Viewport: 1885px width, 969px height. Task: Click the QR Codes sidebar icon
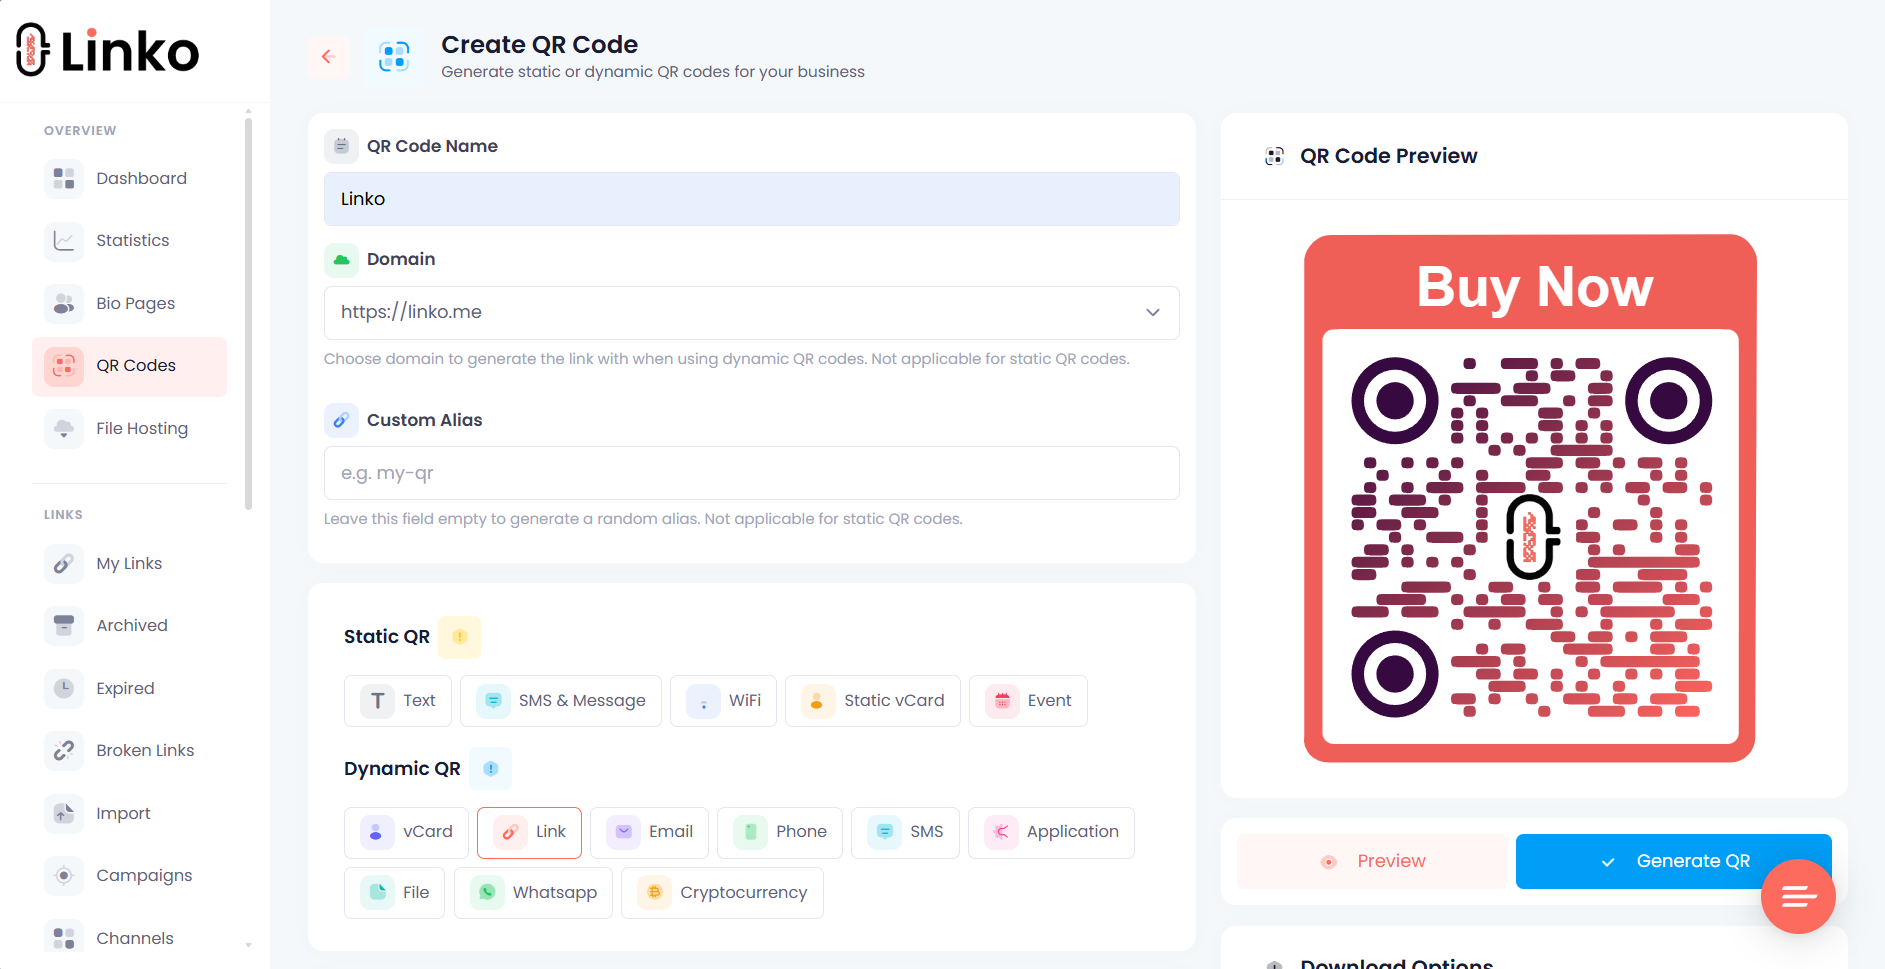[64, 366]
